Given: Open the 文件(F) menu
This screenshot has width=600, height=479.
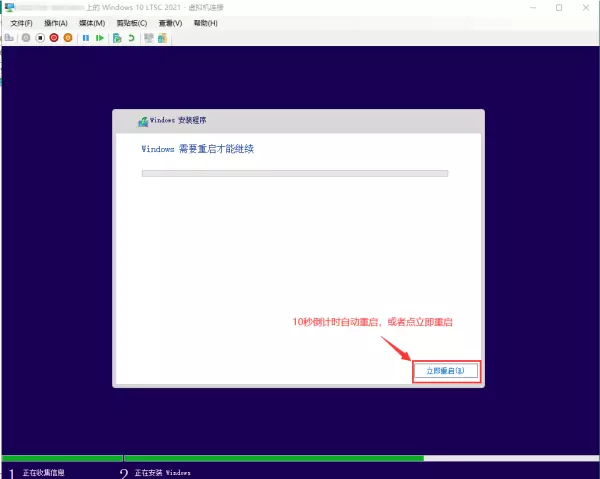Looking at the screenshot, I should coord(21,23).
